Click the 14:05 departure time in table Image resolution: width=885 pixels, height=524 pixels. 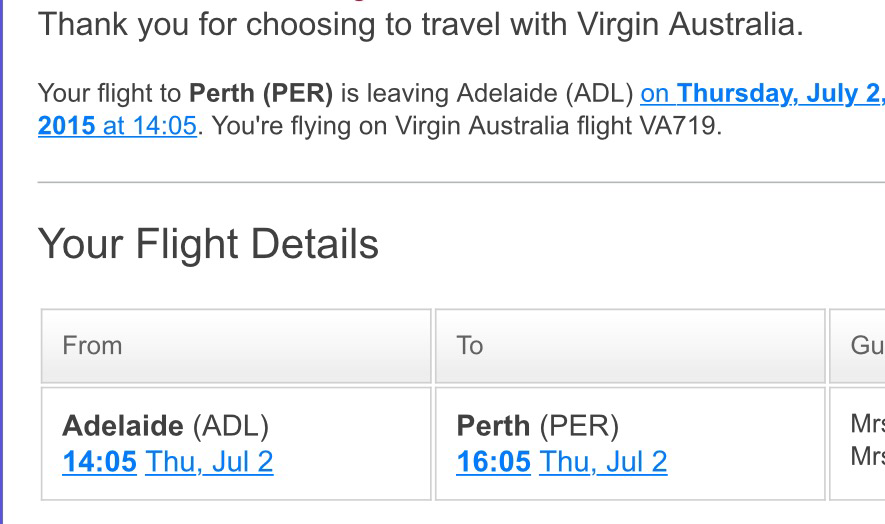99,462
